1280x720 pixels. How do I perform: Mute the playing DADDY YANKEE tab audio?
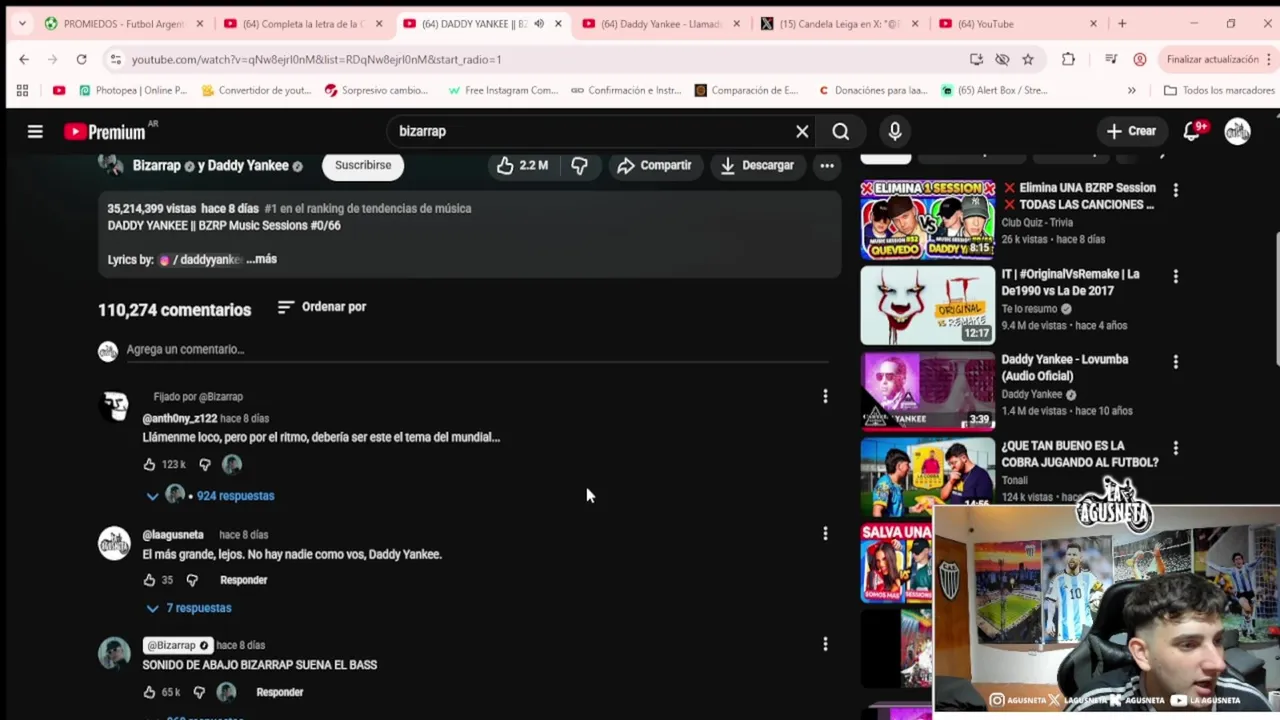[x=539, y=24]
